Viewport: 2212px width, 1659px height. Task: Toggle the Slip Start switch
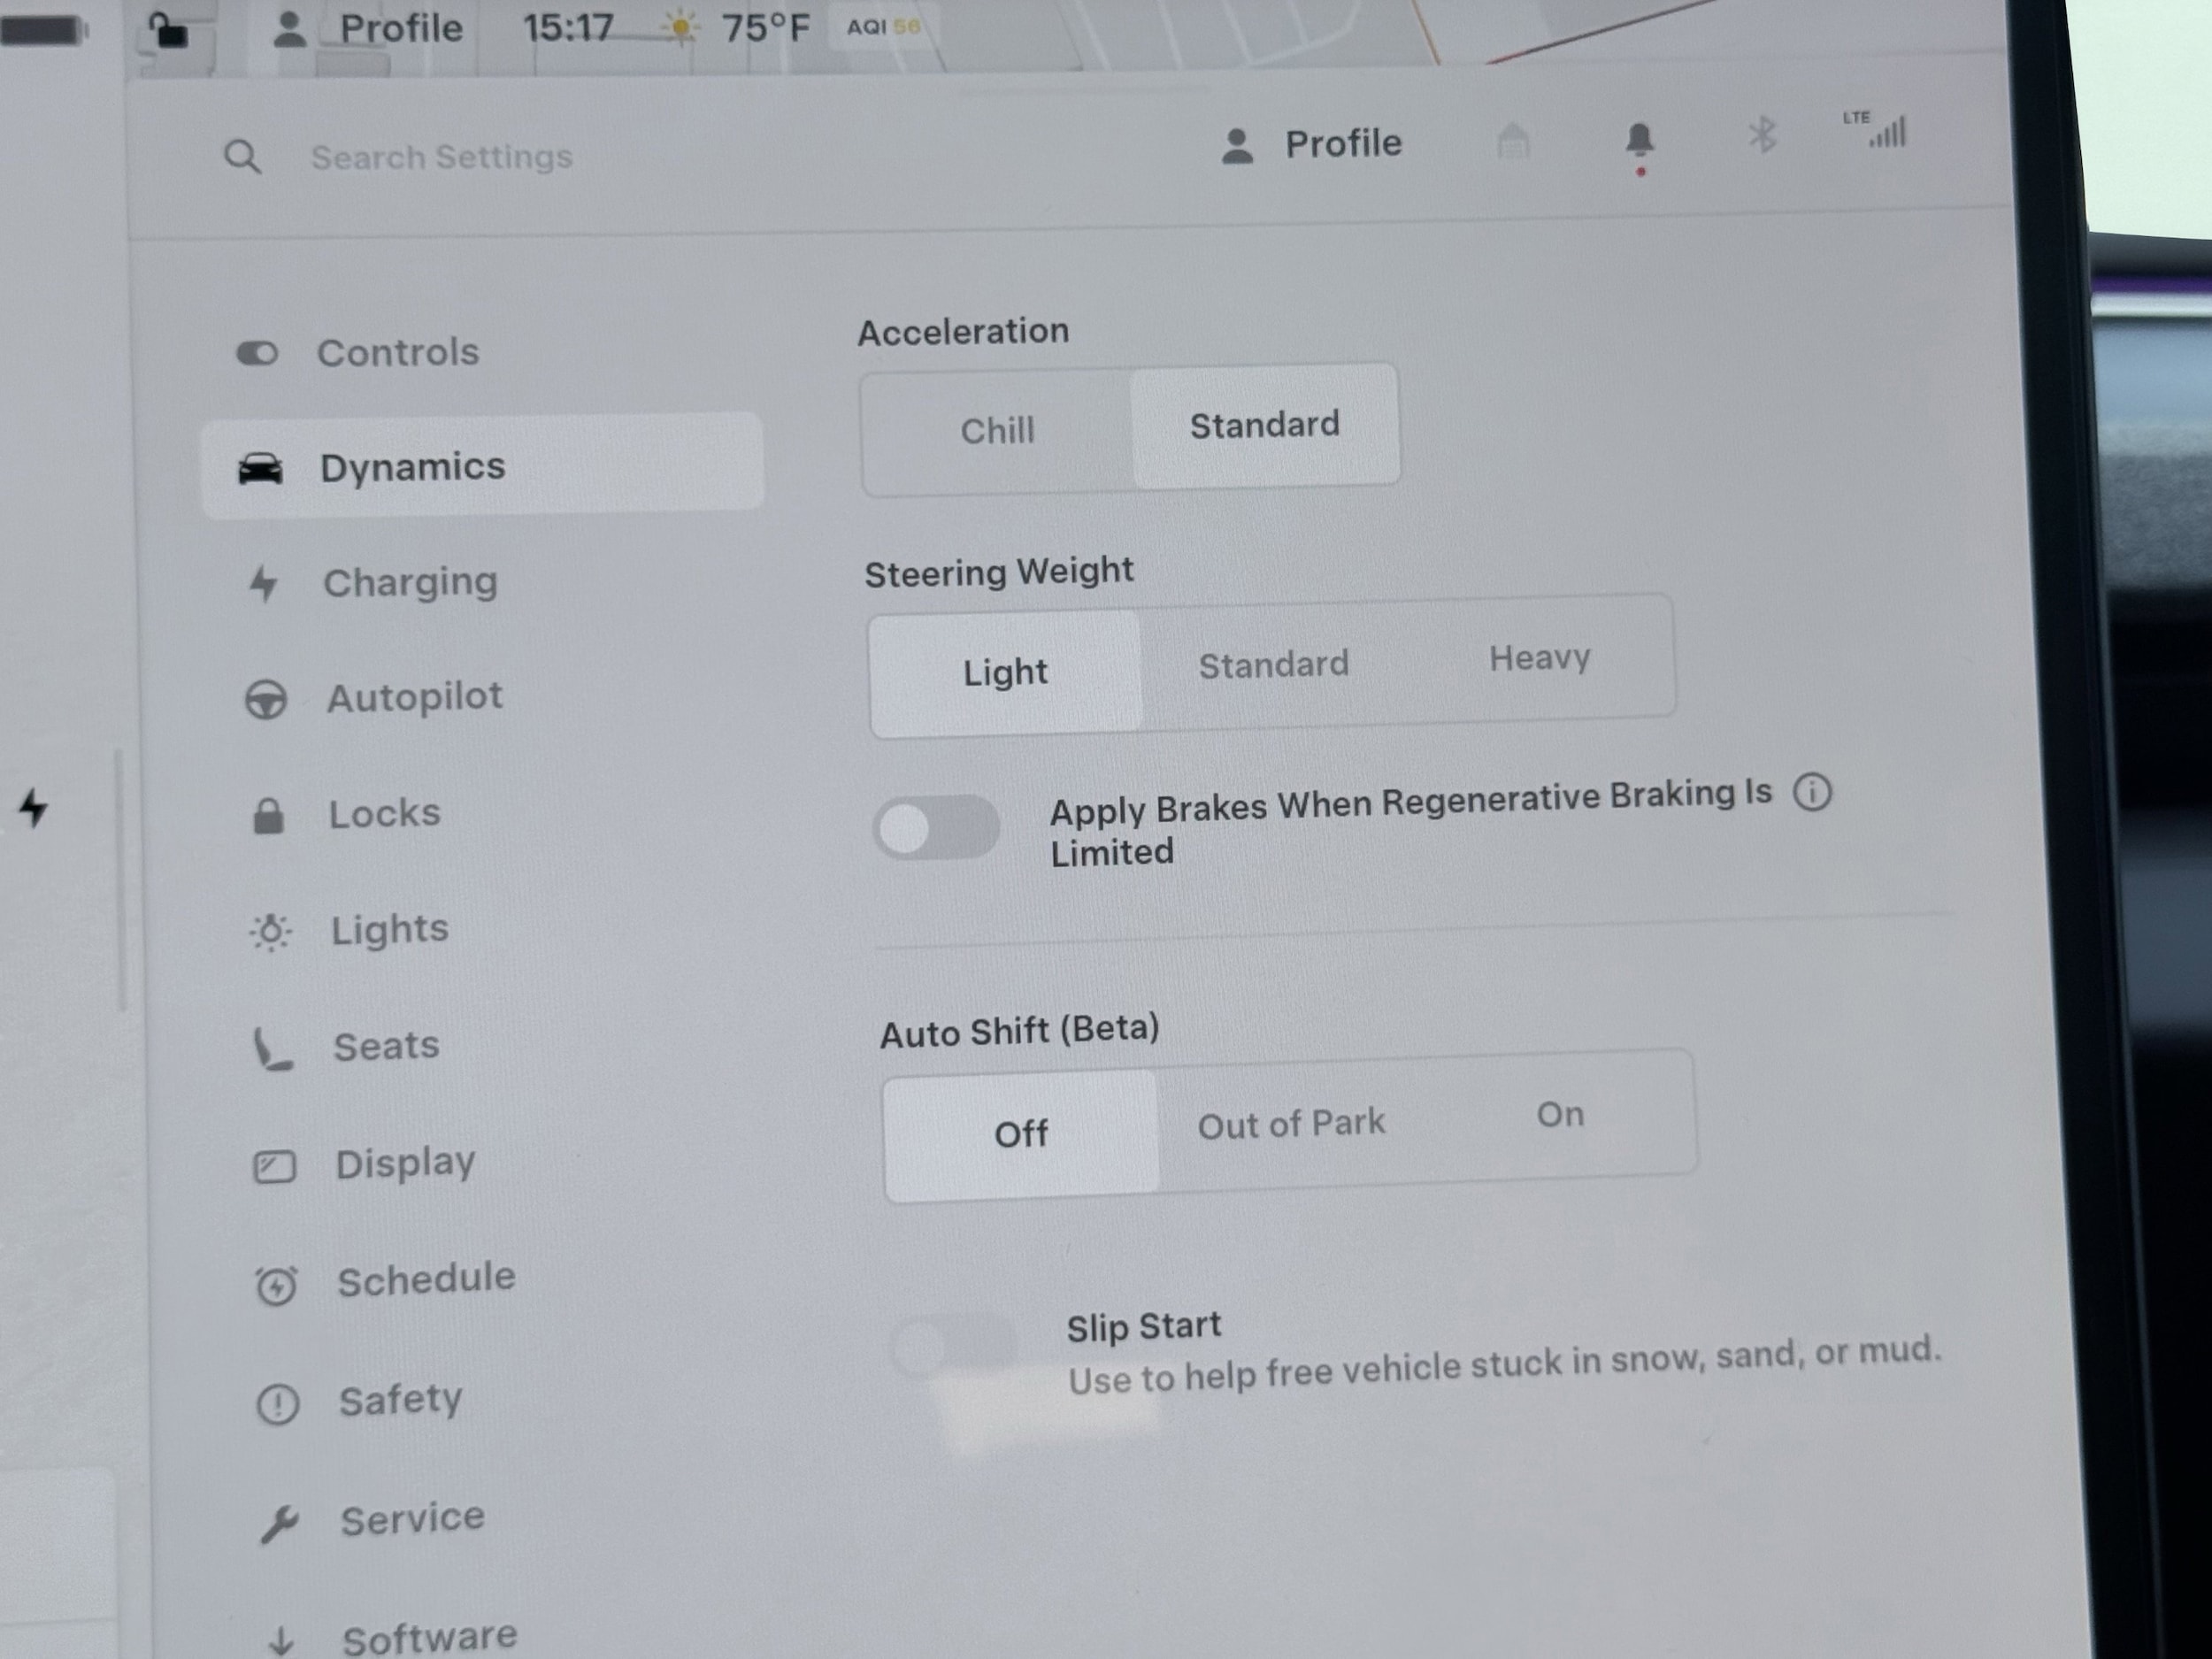[953, 1346]
